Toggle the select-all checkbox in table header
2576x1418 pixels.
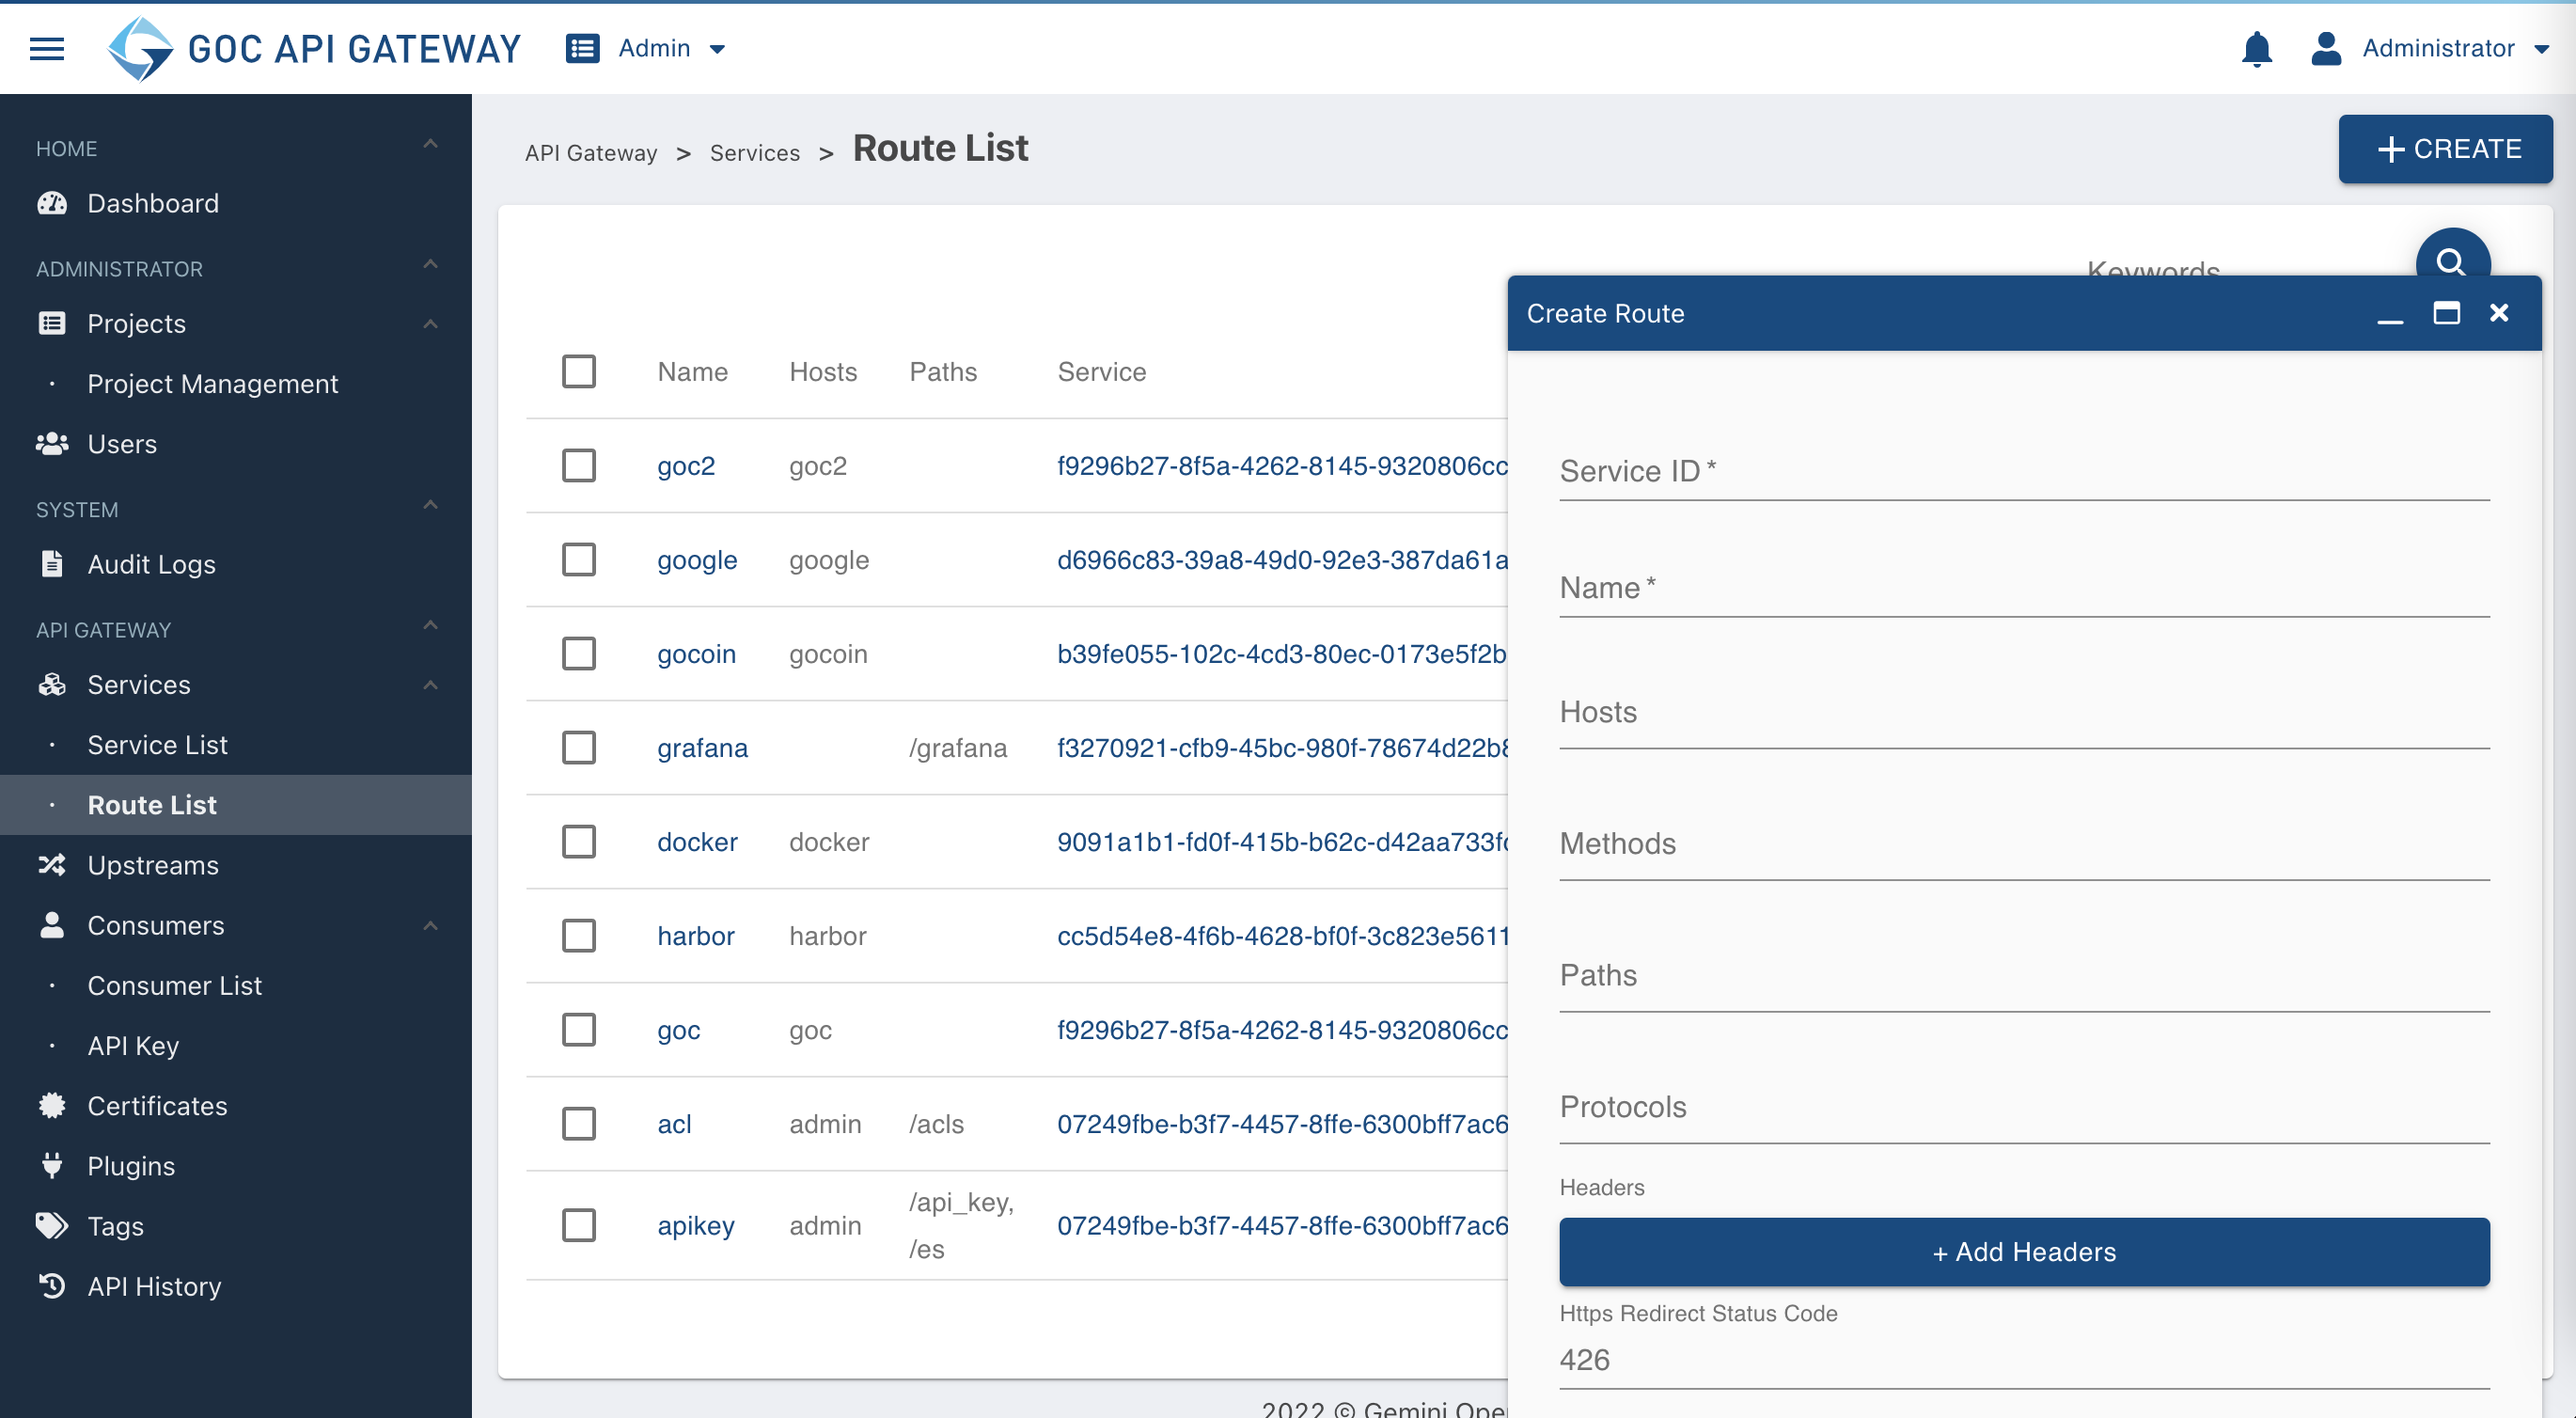coord(579,371)
